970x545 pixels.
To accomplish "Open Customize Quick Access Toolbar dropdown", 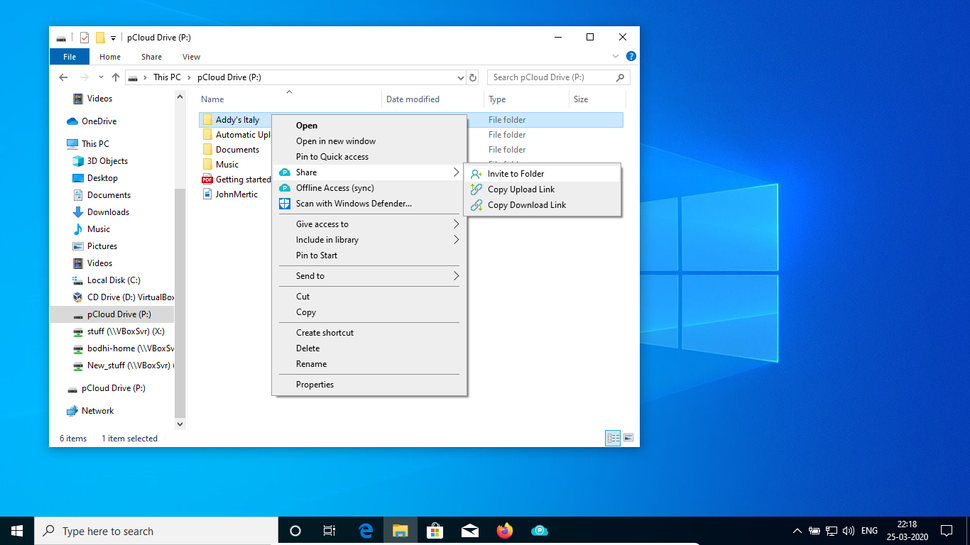I will tap(113, 38).
